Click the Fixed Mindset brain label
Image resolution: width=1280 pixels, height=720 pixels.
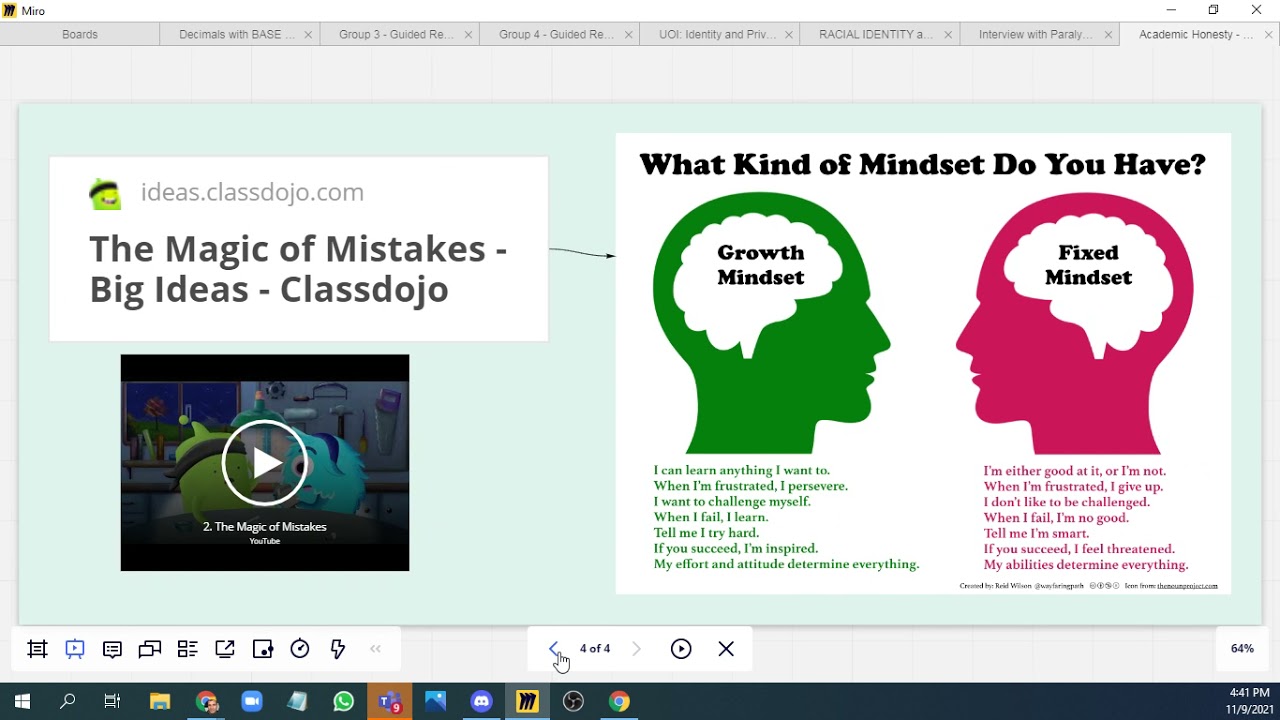tap(1088, 265)
